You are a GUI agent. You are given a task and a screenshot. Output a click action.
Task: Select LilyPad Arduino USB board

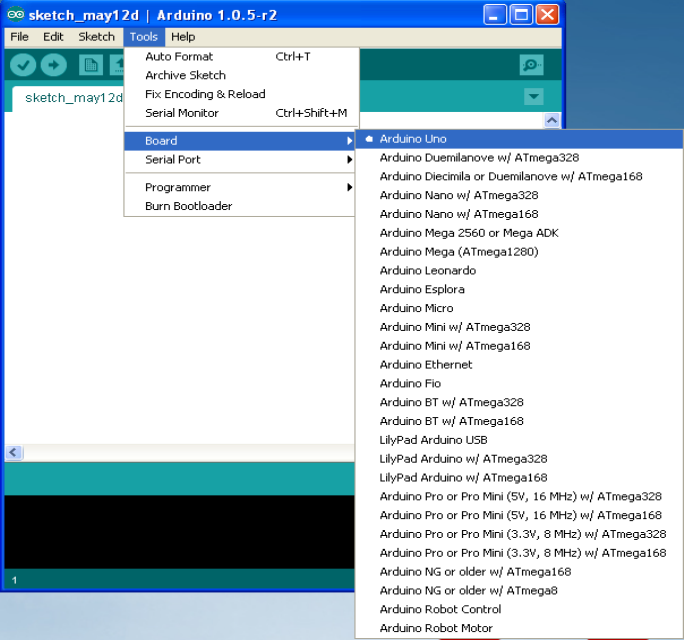click(x=519, y=440)
